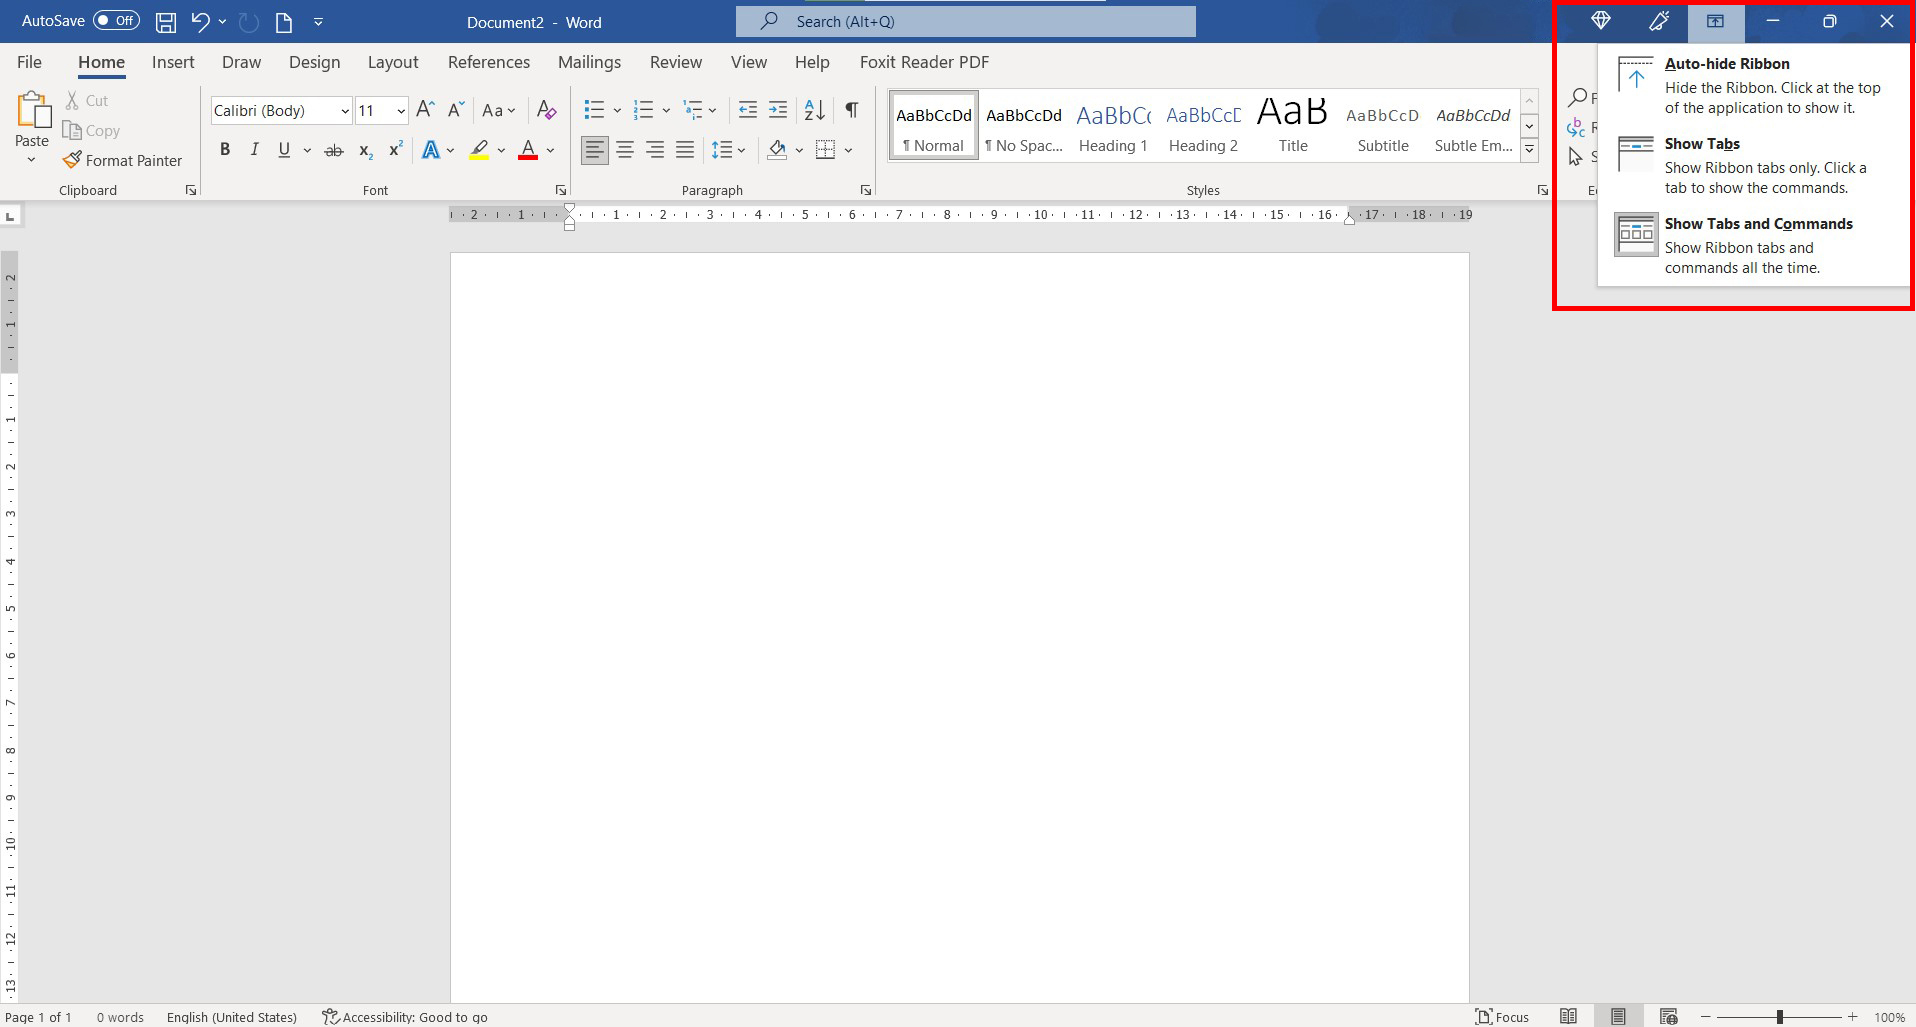Toggle Underline formatting
The height and width of the screenshot is (1027, 1916).
tap(284, 150)
